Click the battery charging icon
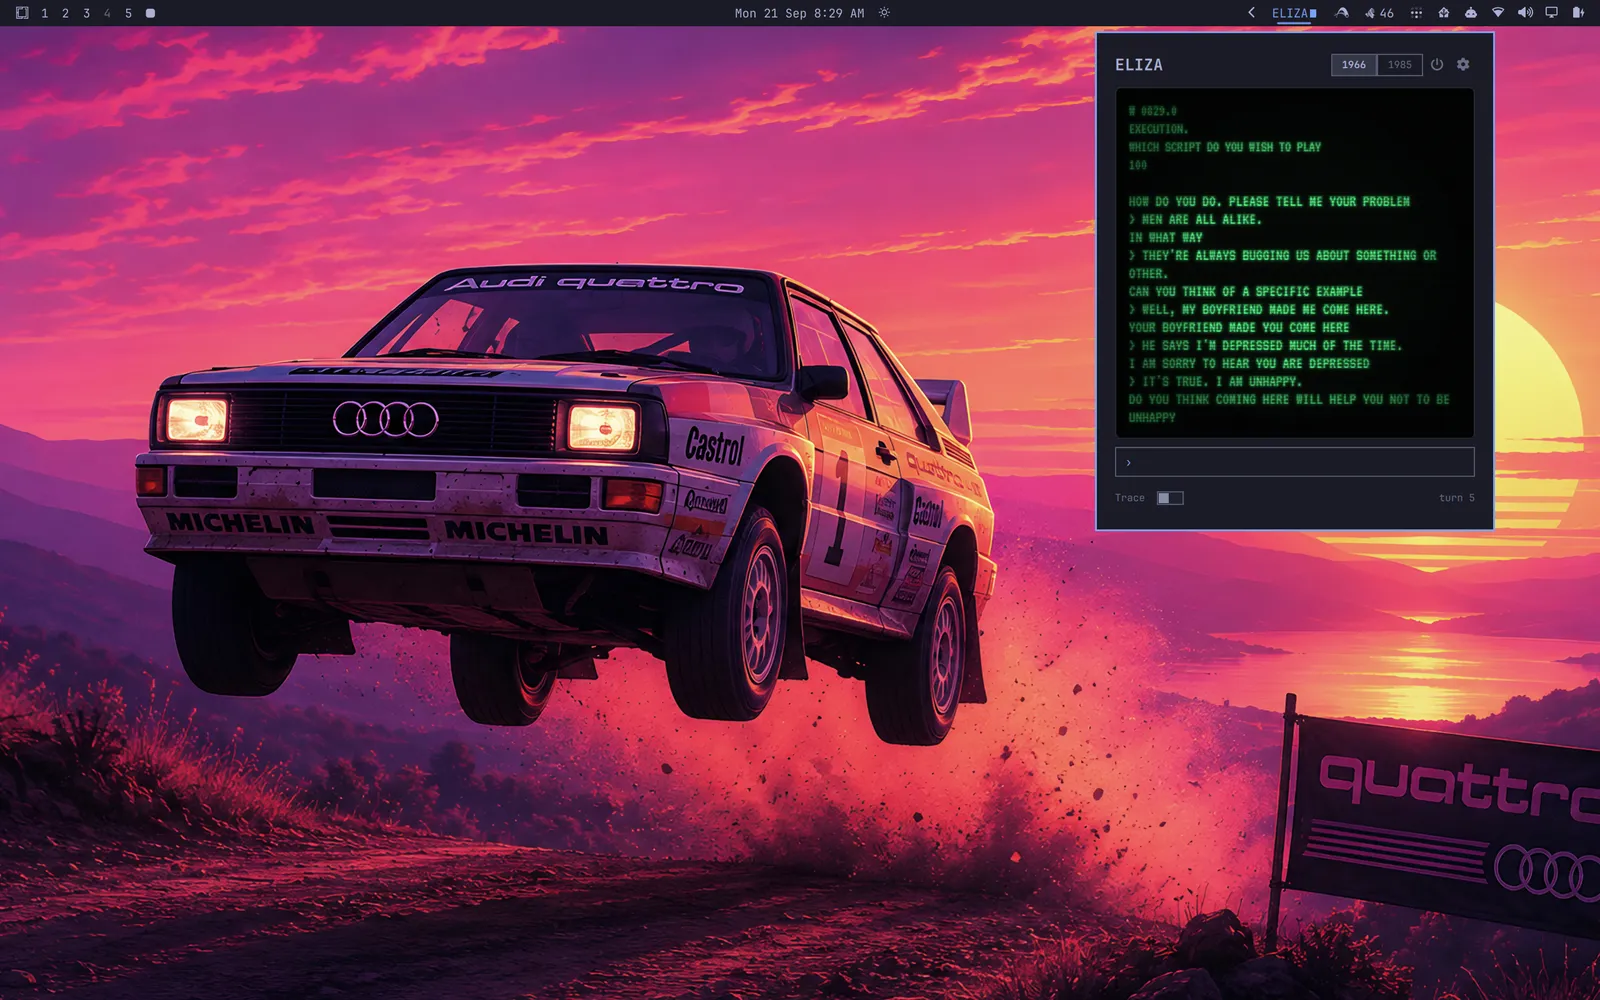The image size is (1600, 1000). click(1578, 13)
